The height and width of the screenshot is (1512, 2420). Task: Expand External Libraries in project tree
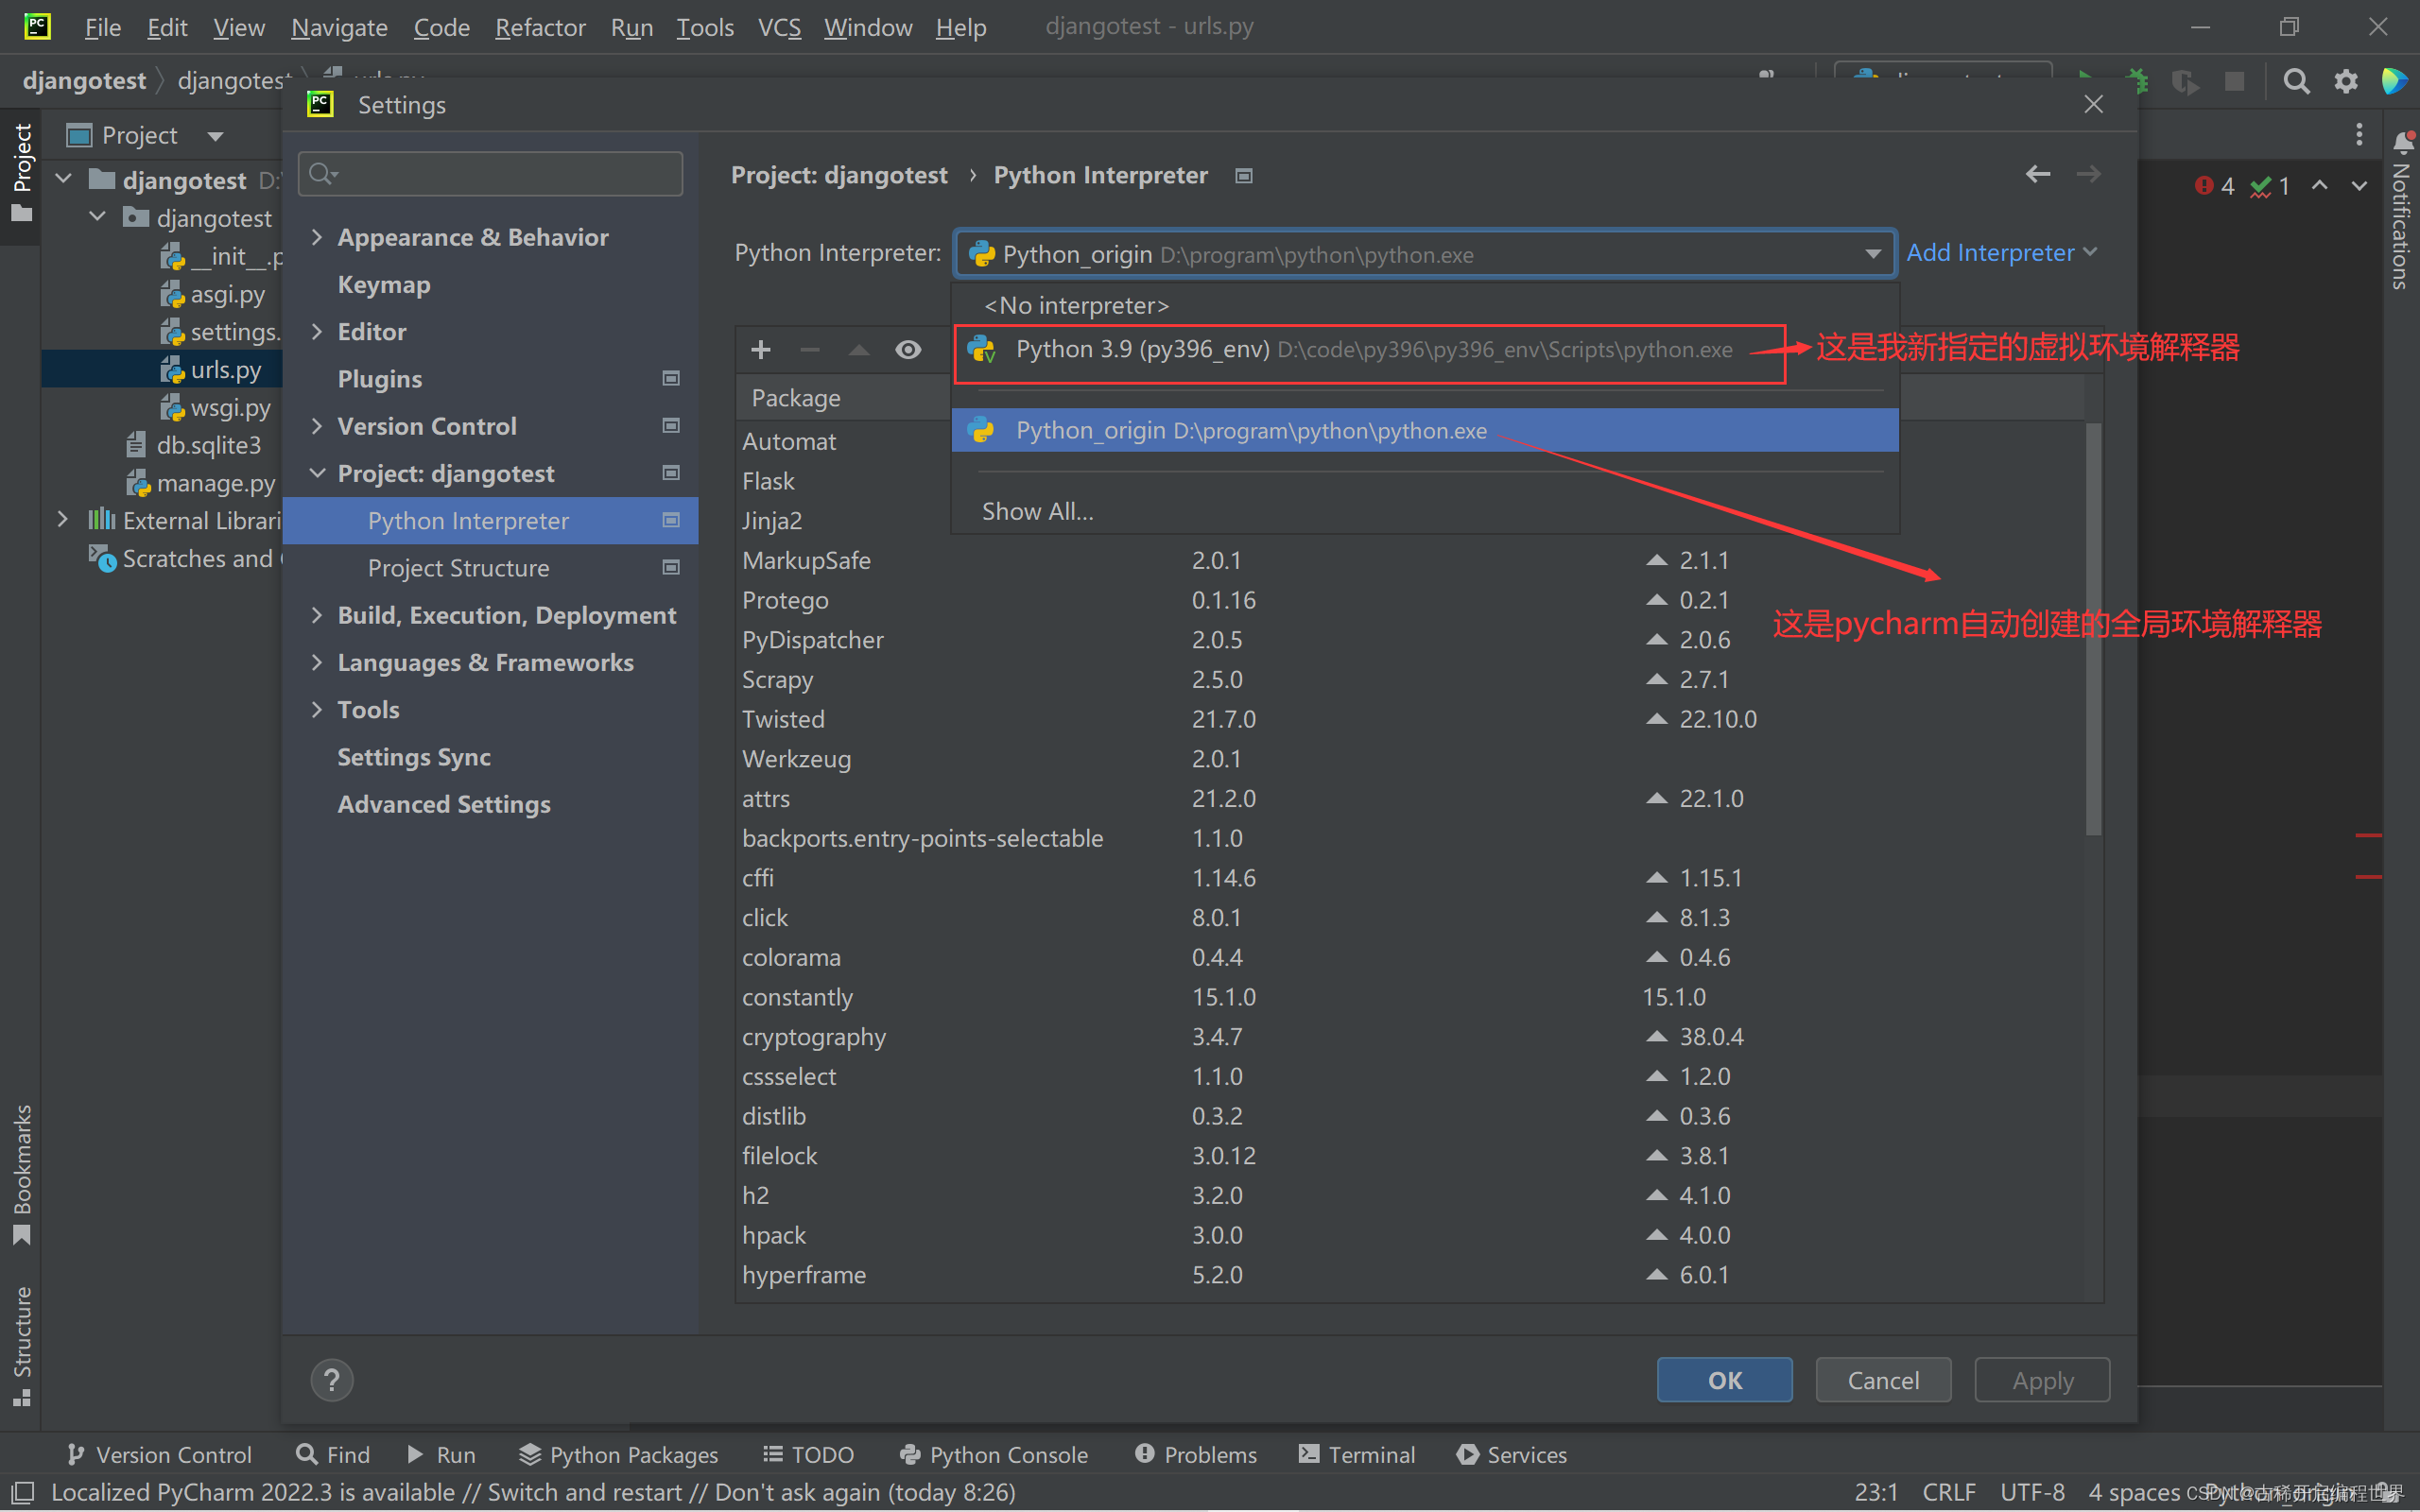point(62,520)
